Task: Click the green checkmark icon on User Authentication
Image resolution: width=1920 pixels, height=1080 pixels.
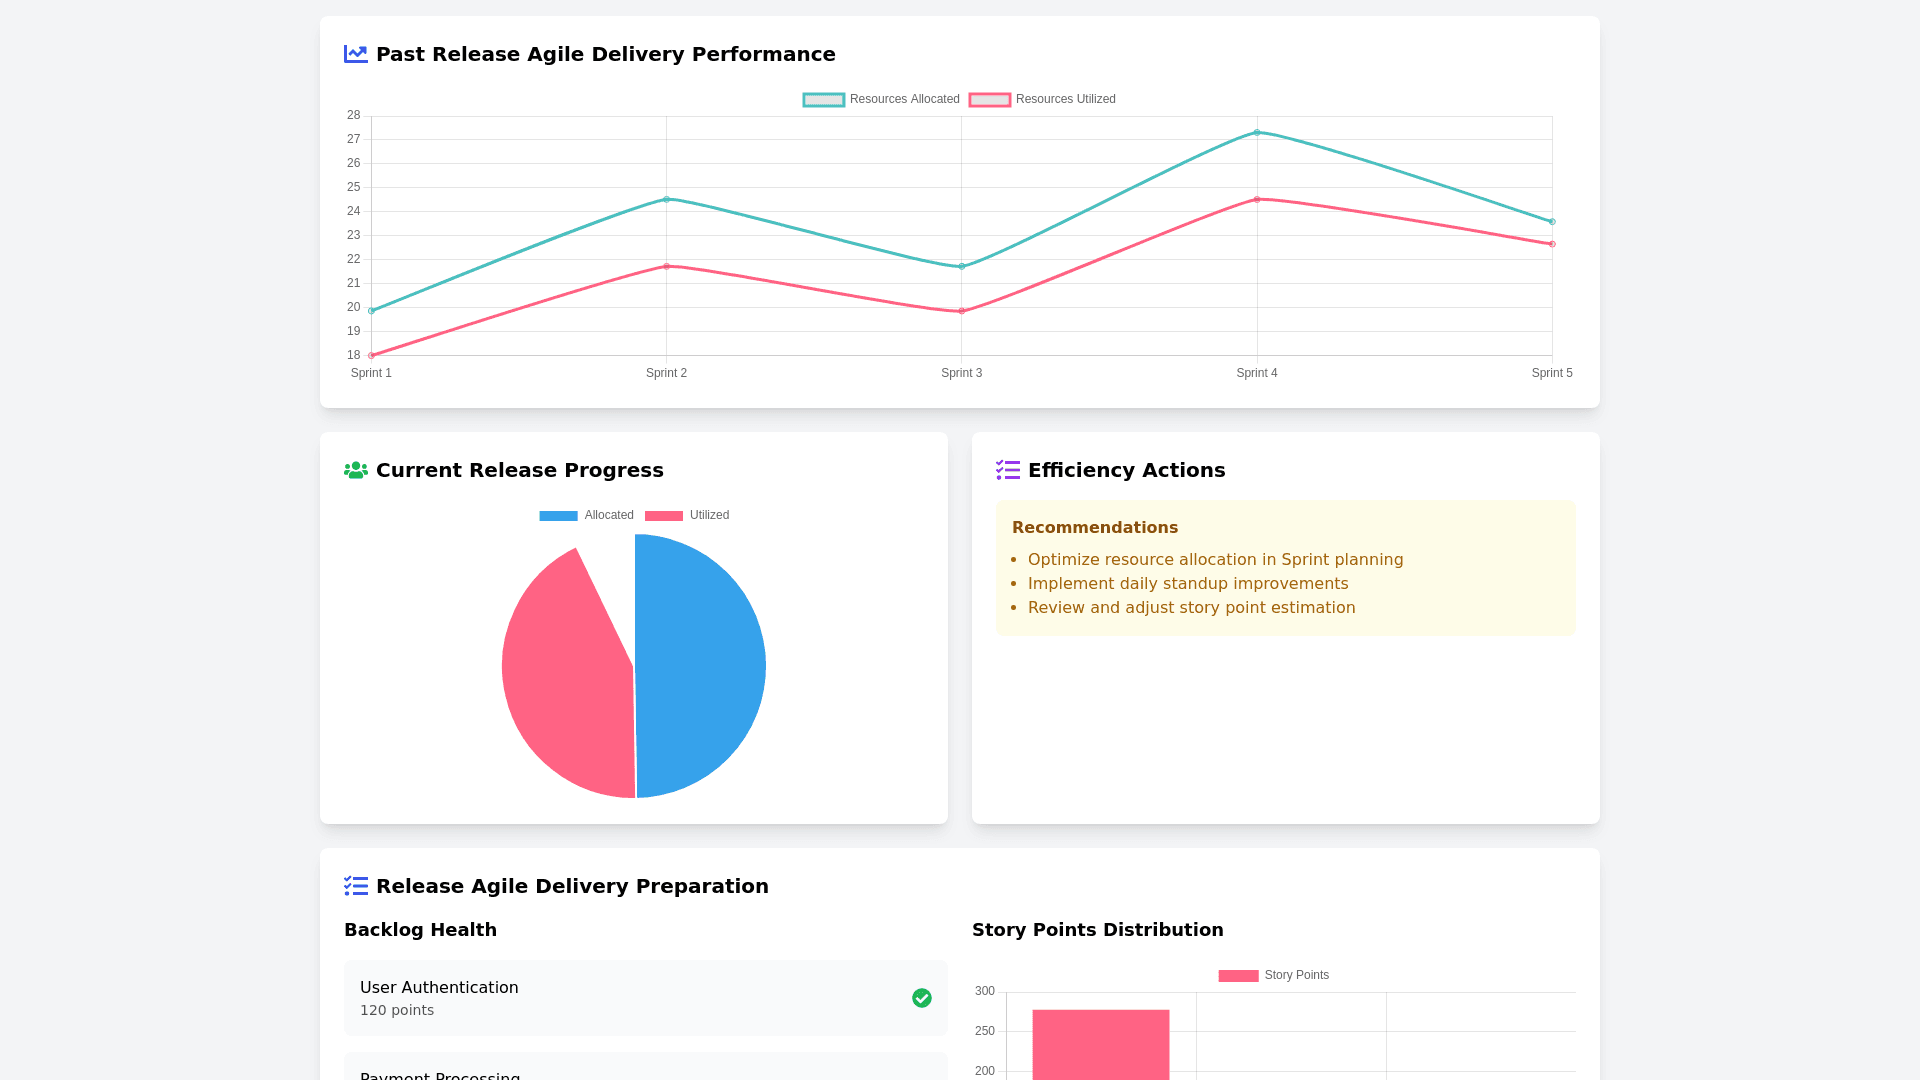Action: pyautogui.click(x=921, y=998)
